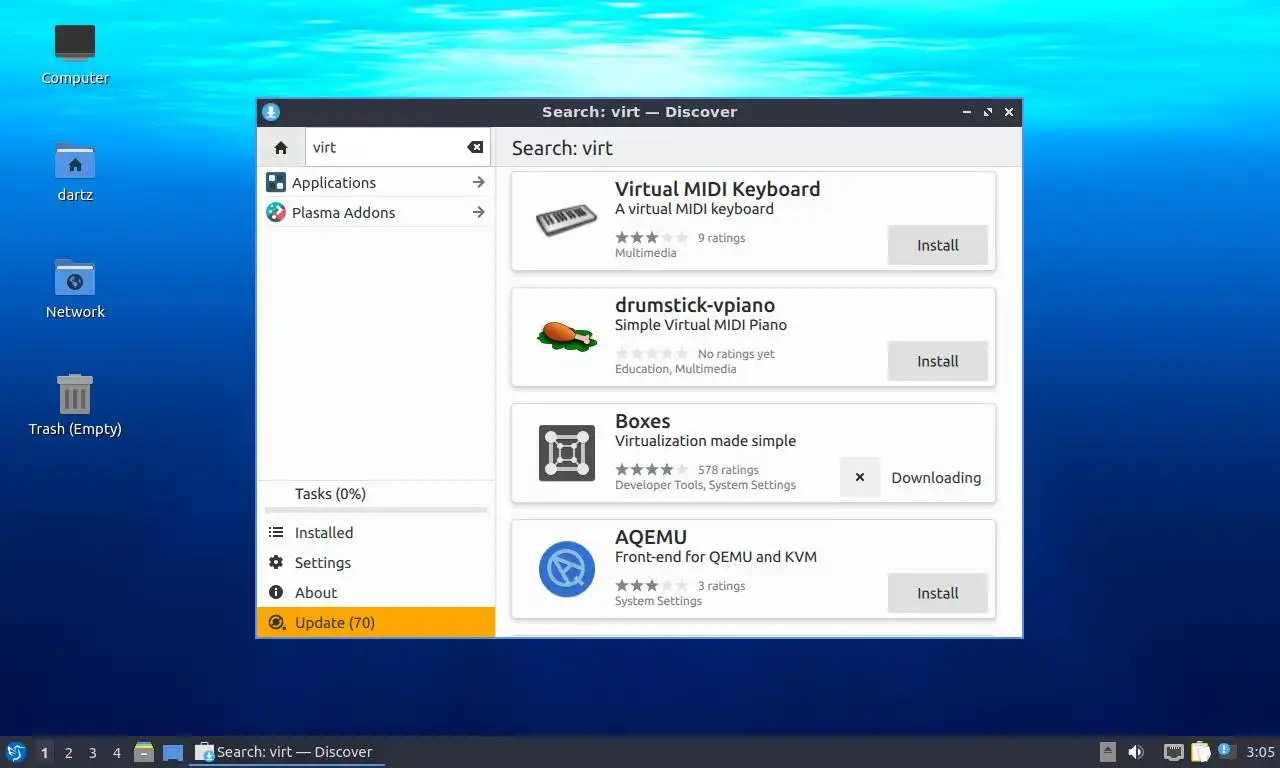1280x768 pixels.
Task: Install Virtual MIDI Keyboard
Action: (937, 245)
